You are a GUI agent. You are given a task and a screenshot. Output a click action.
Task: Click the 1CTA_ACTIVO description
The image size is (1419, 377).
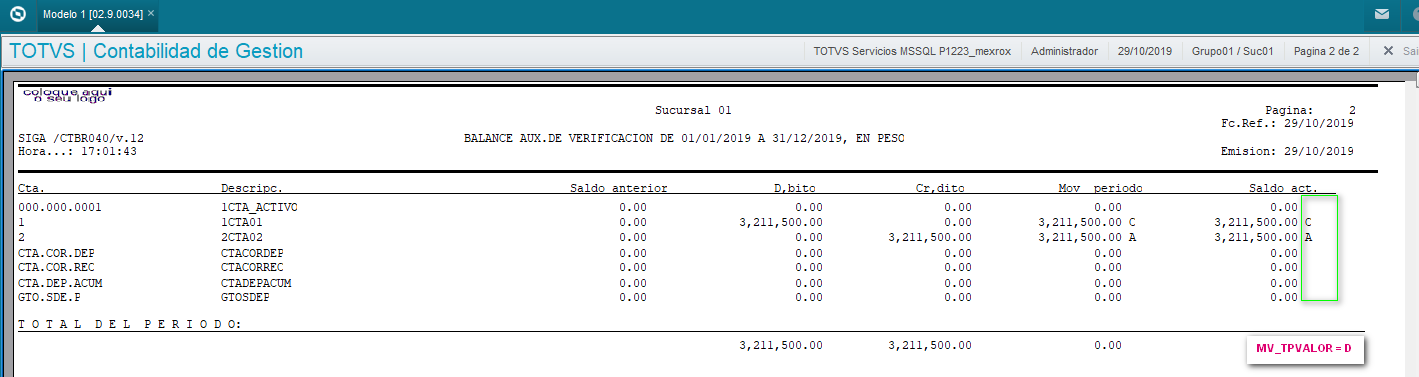click(259, 207)
